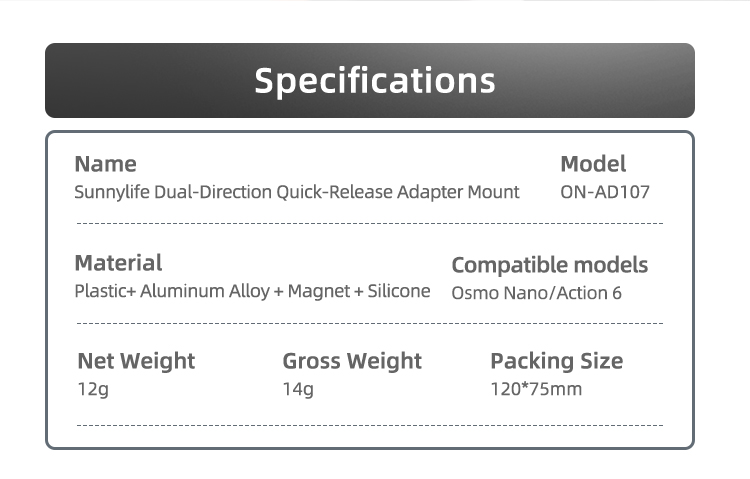This screenshot has height=479, width=750.
Task: Click the dashed divider below Material row
Action: pyautogui.click(x=370, y=323)
